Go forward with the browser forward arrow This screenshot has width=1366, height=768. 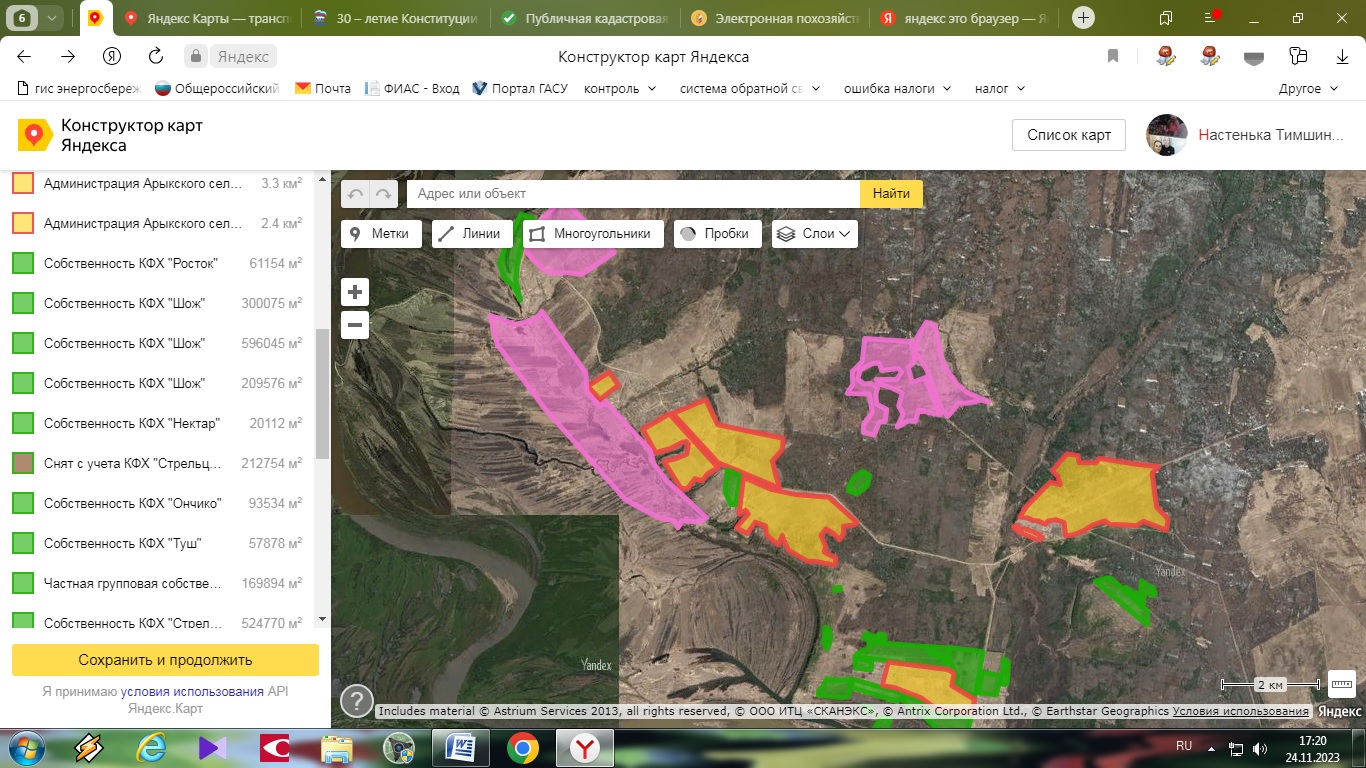[x=68, y=57]
